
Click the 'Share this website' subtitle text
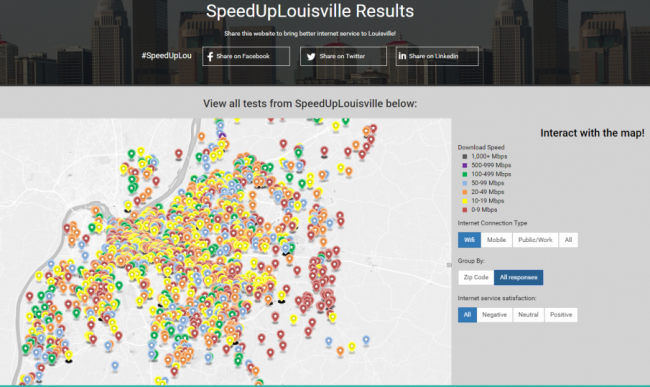point(310,34)
